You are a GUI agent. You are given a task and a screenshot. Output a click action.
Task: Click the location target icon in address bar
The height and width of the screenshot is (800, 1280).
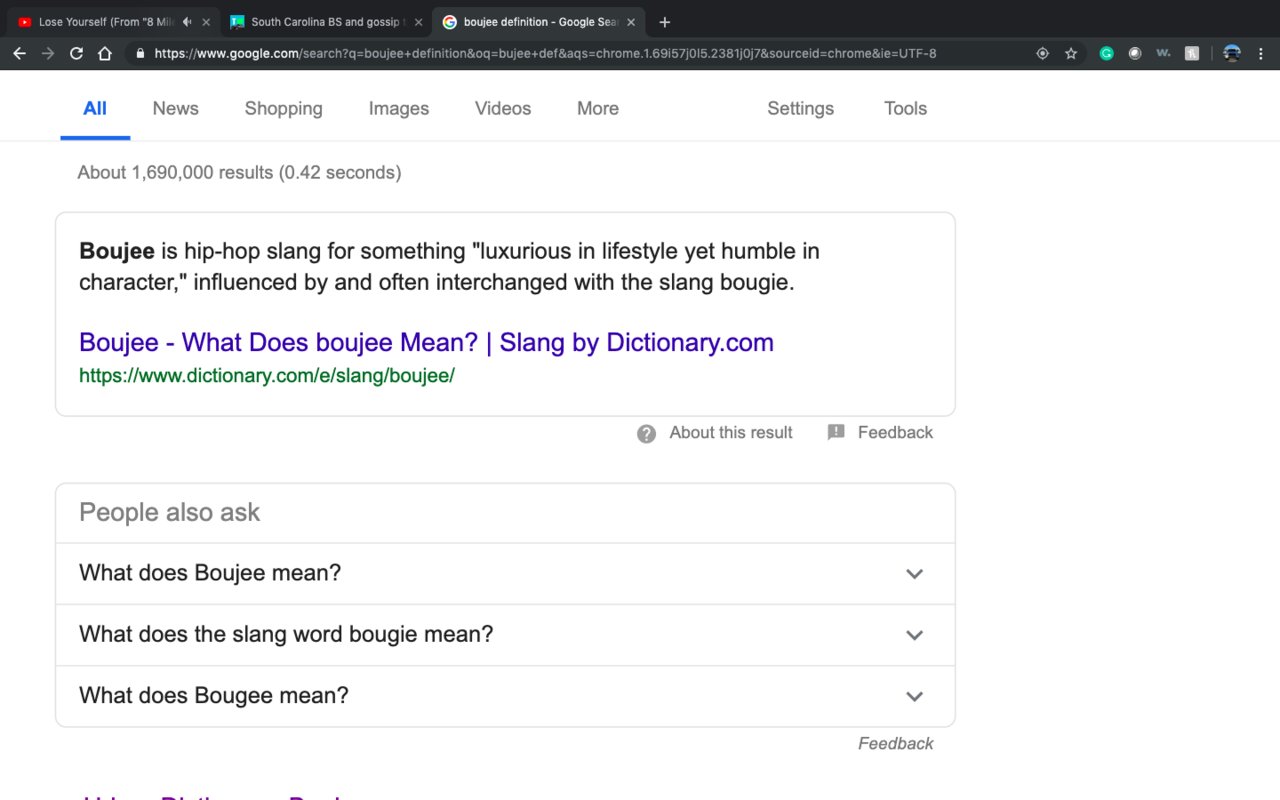[x=1042, y=54]
